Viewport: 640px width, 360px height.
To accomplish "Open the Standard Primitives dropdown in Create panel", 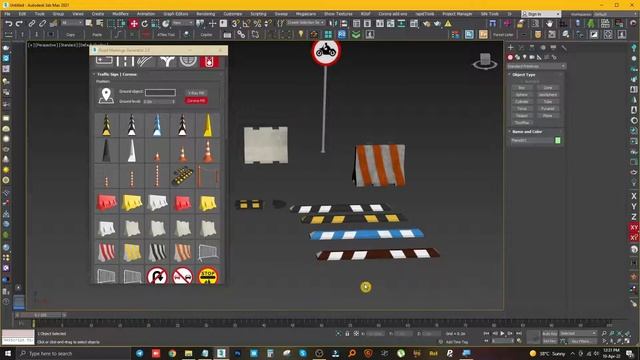I will click(x=536, y=66).
